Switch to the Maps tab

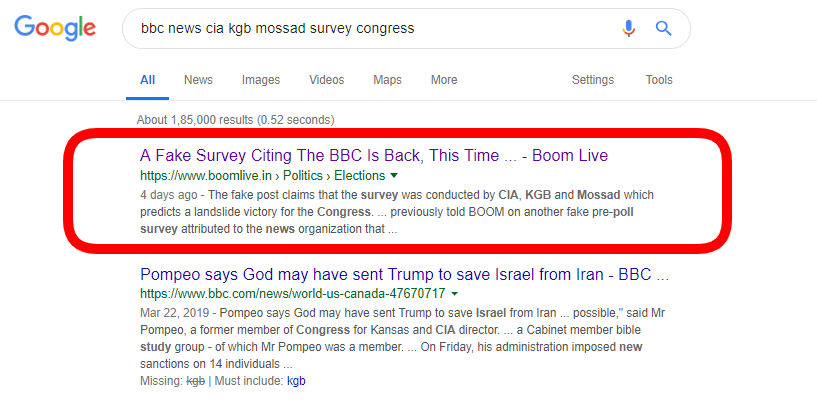click(x=387, y=80)
